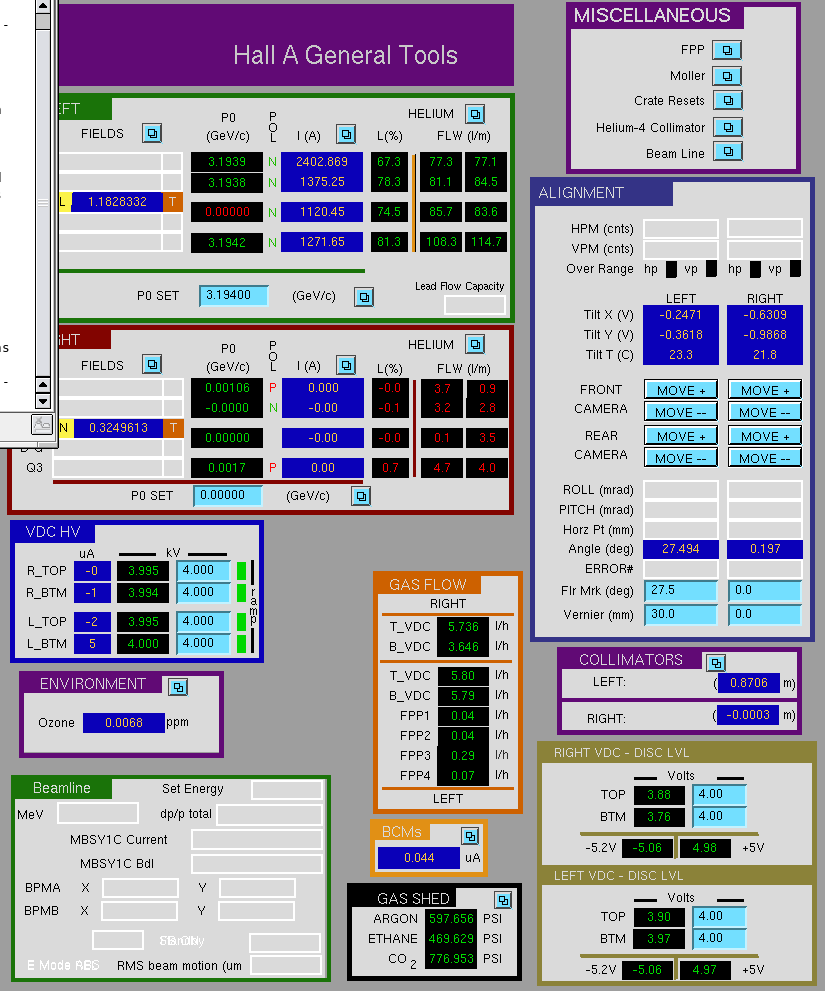Click right collimator value -0.0003

coord(748,715)
